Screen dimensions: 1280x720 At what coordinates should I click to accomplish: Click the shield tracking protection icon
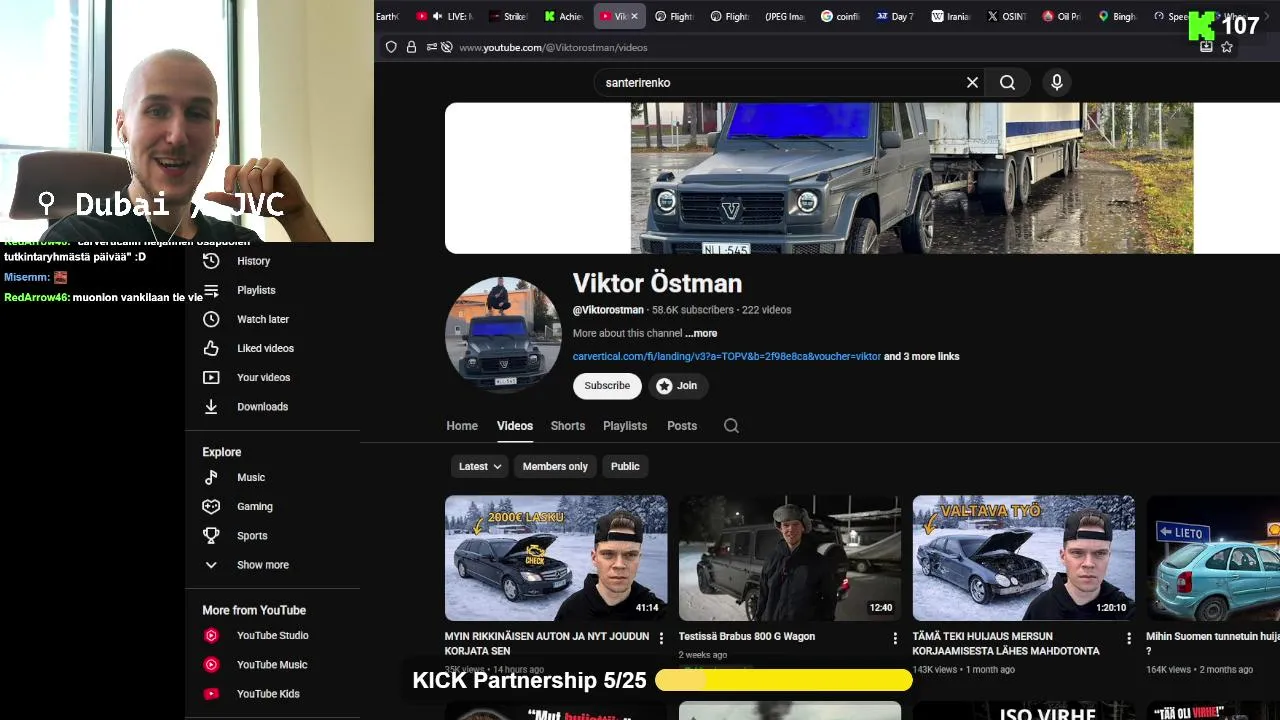coord(391,47)
